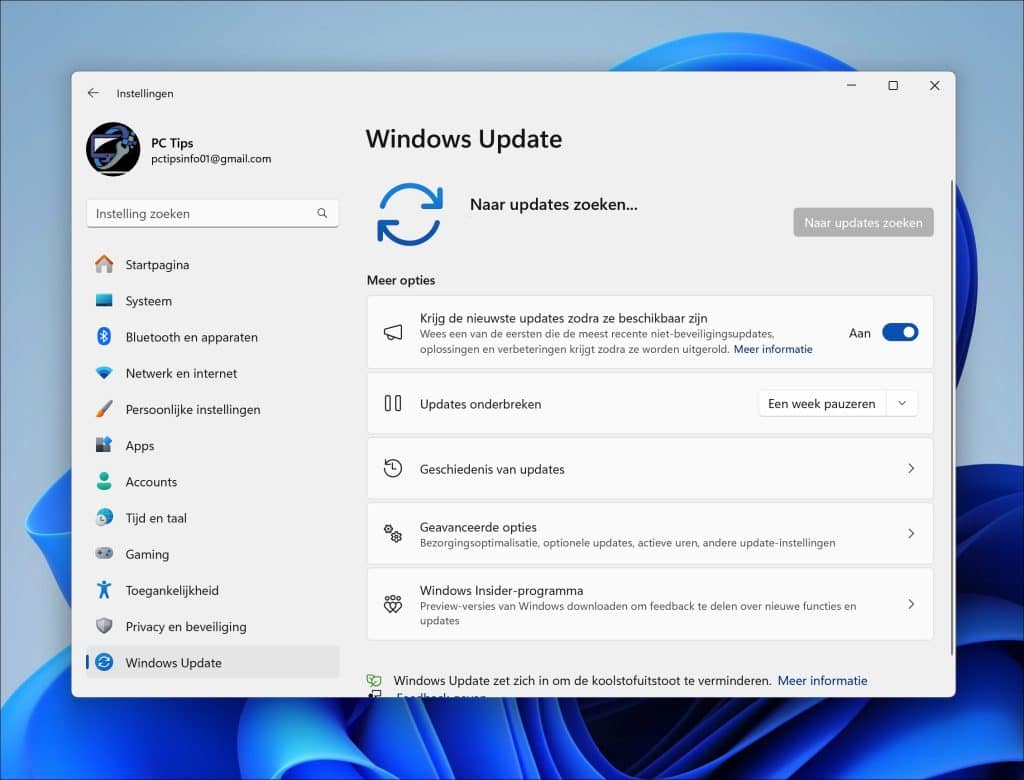Go to Systeem settings label
1024x780 pixels.
[x=149, y=301]
